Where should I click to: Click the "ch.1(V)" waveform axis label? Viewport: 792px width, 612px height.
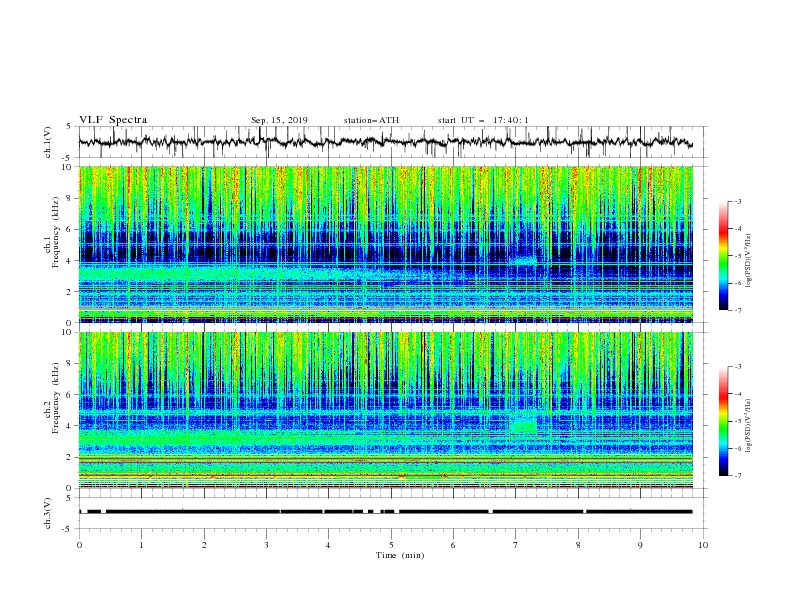pos(48,142)
